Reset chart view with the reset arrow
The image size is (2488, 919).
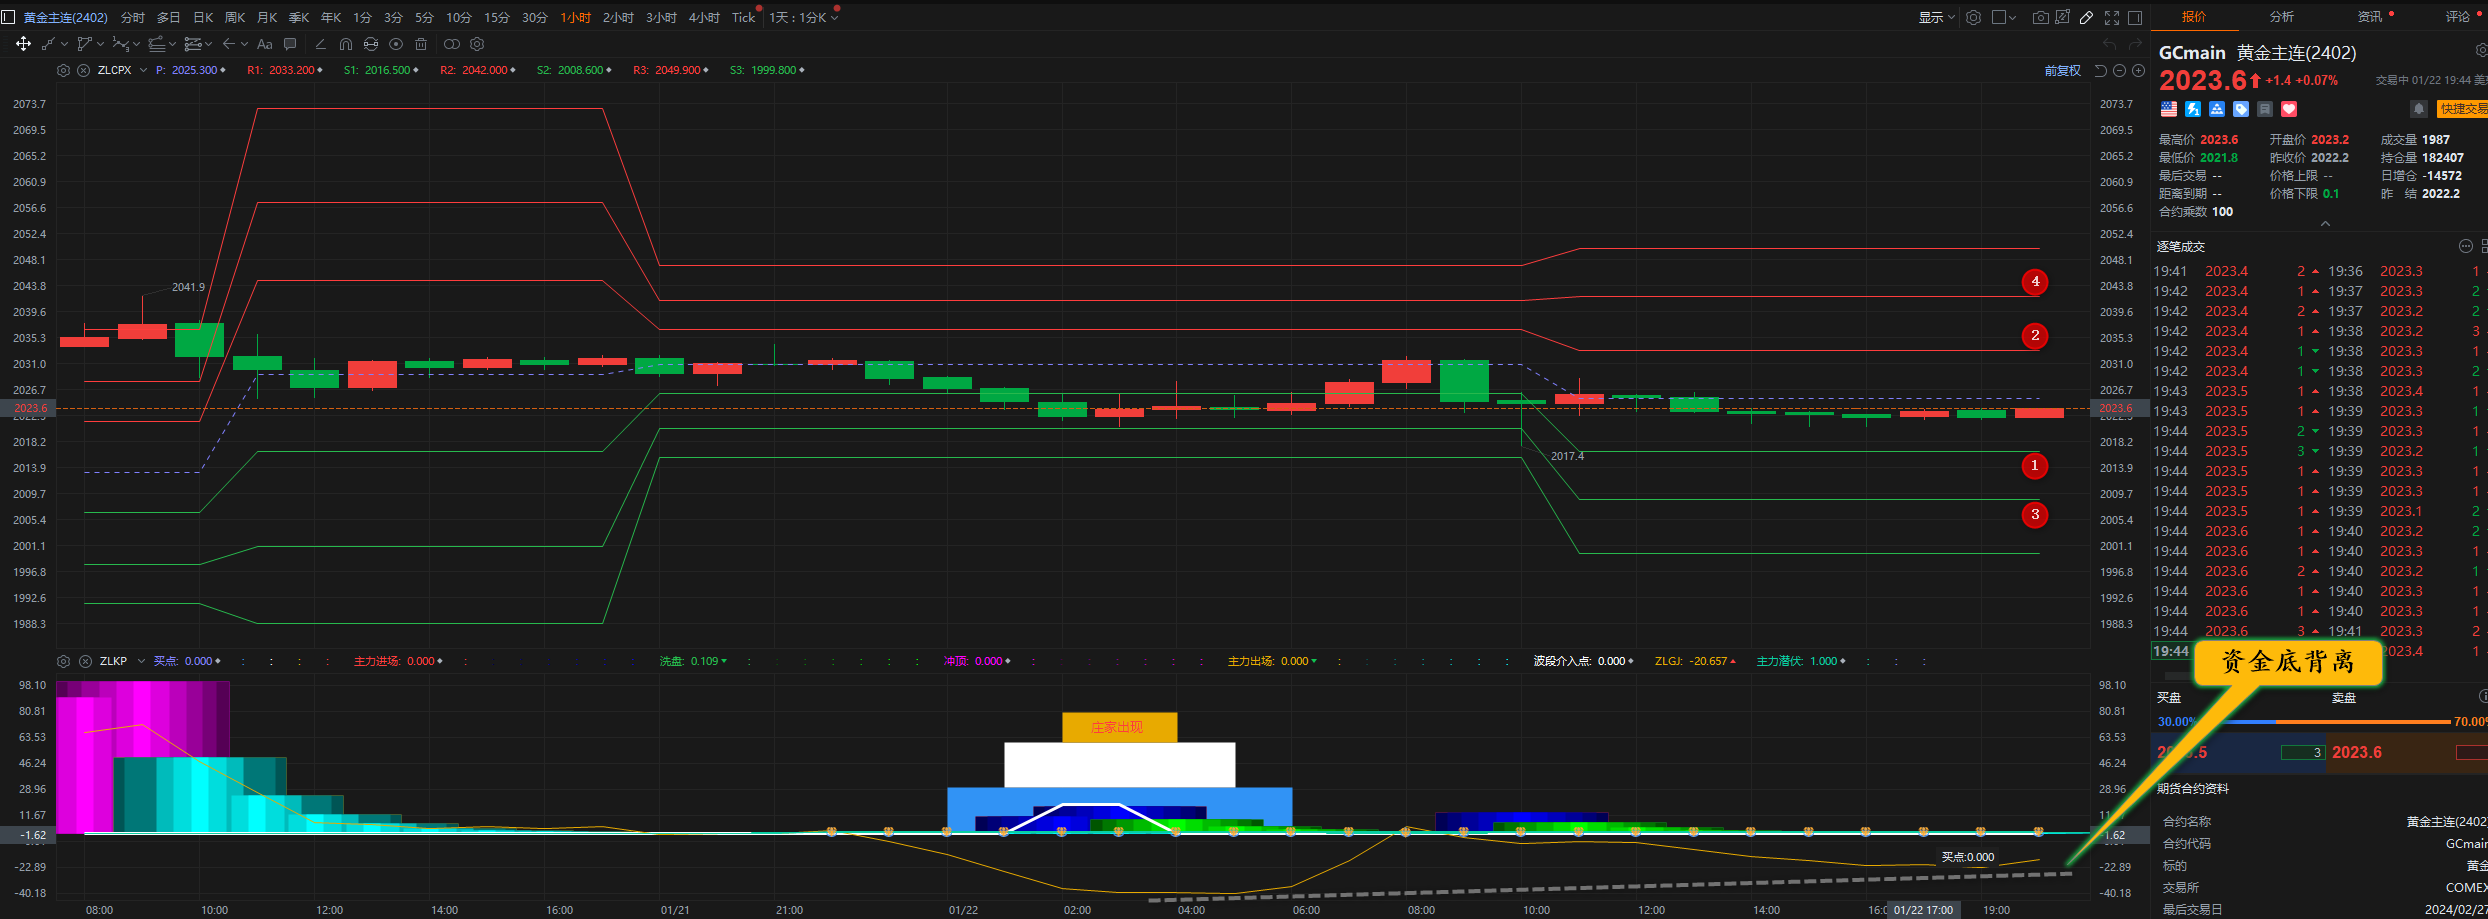coord(2100,71)
